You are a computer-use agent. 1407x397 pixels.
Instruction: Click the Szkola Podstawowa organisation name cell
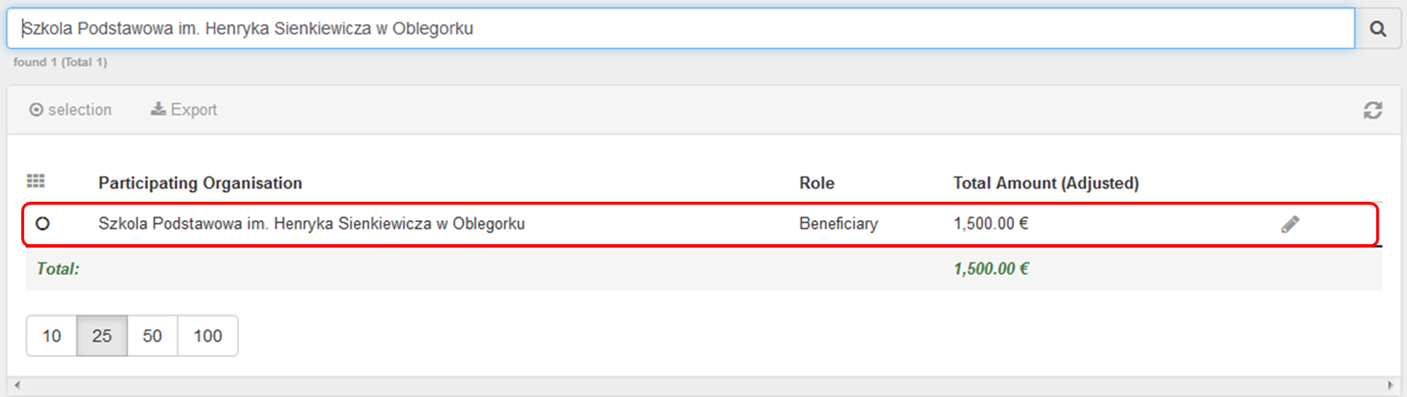click(312, 224)
